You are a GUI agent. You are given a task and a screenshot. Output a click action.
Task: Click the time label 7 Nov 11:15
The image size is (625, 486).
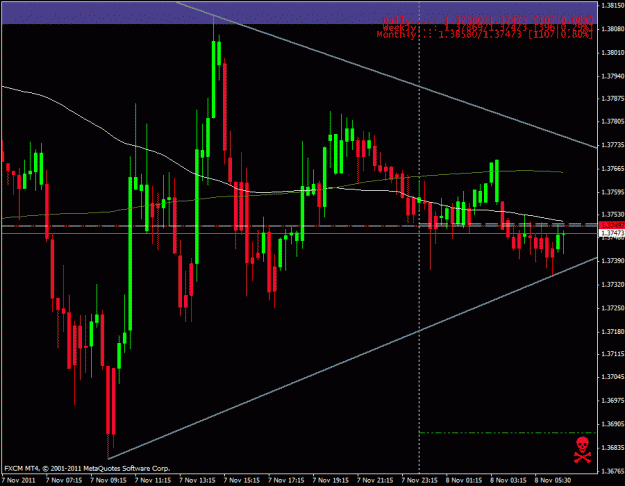[x=153, y=480]
